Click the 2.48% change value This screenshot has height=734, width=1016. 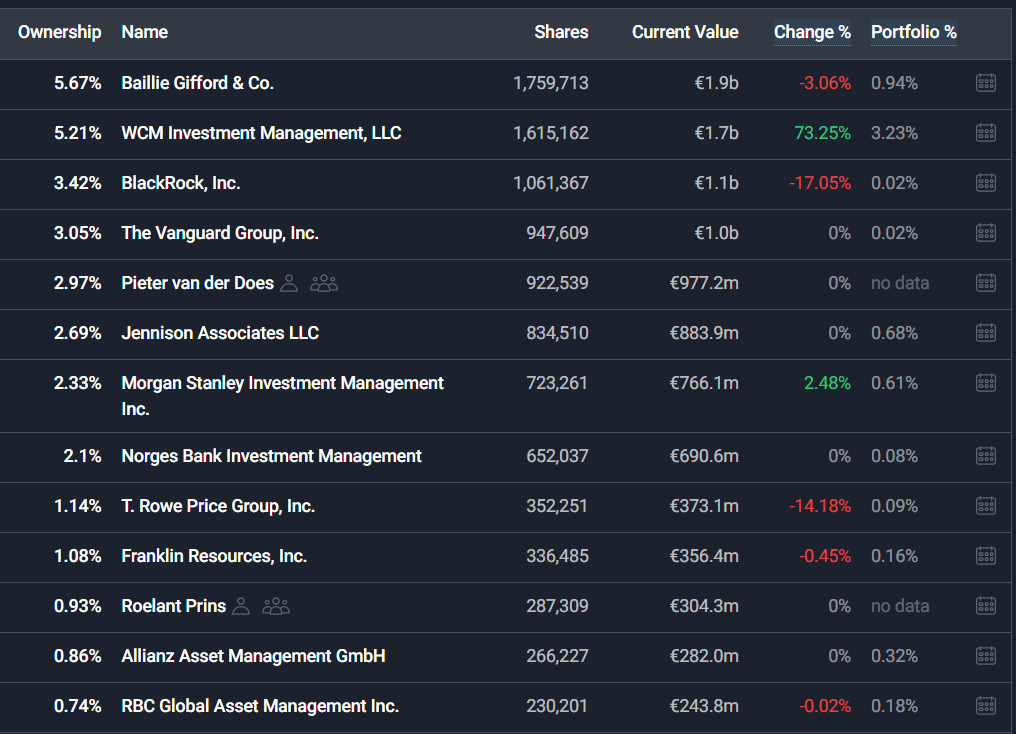[827, 383]
